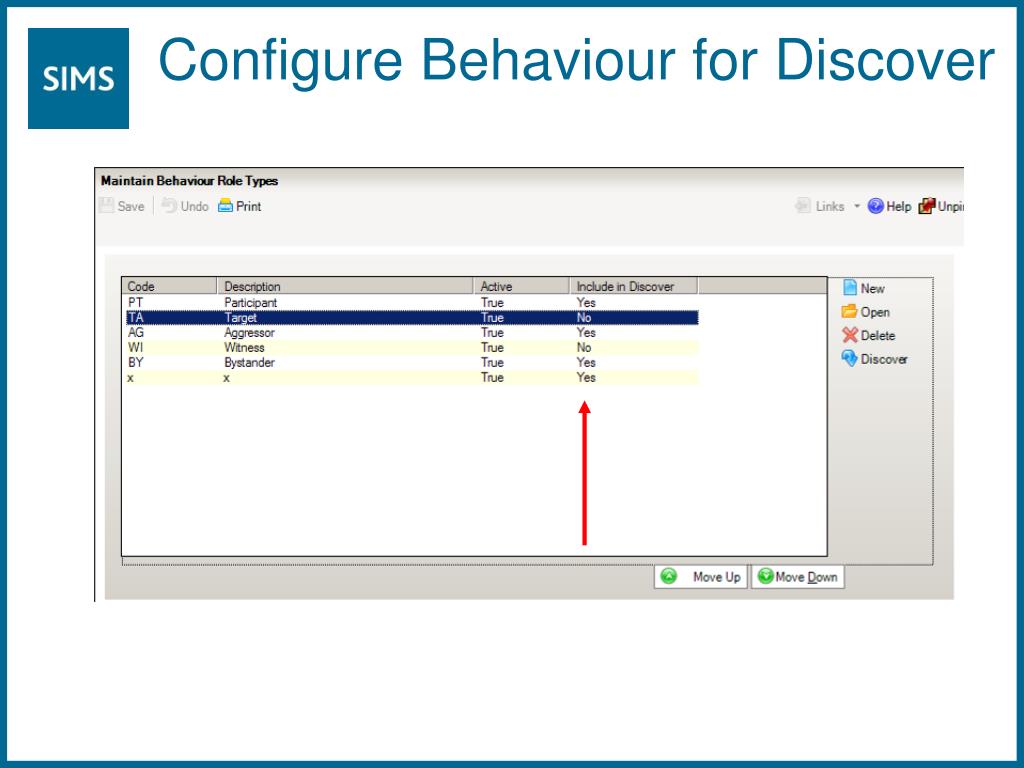
Task: Select the WI code cell
Action: [x=135, y=347]
